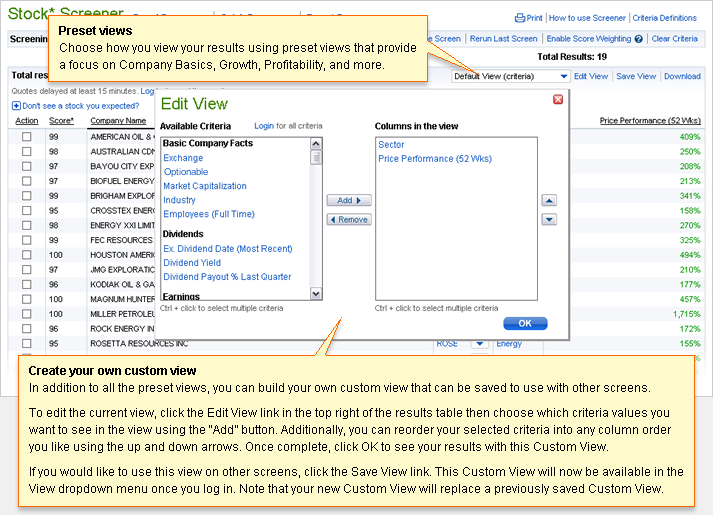This screenshot has width=713, height=515.
Task: Click the move column up arrow
Action: [549, 200]
